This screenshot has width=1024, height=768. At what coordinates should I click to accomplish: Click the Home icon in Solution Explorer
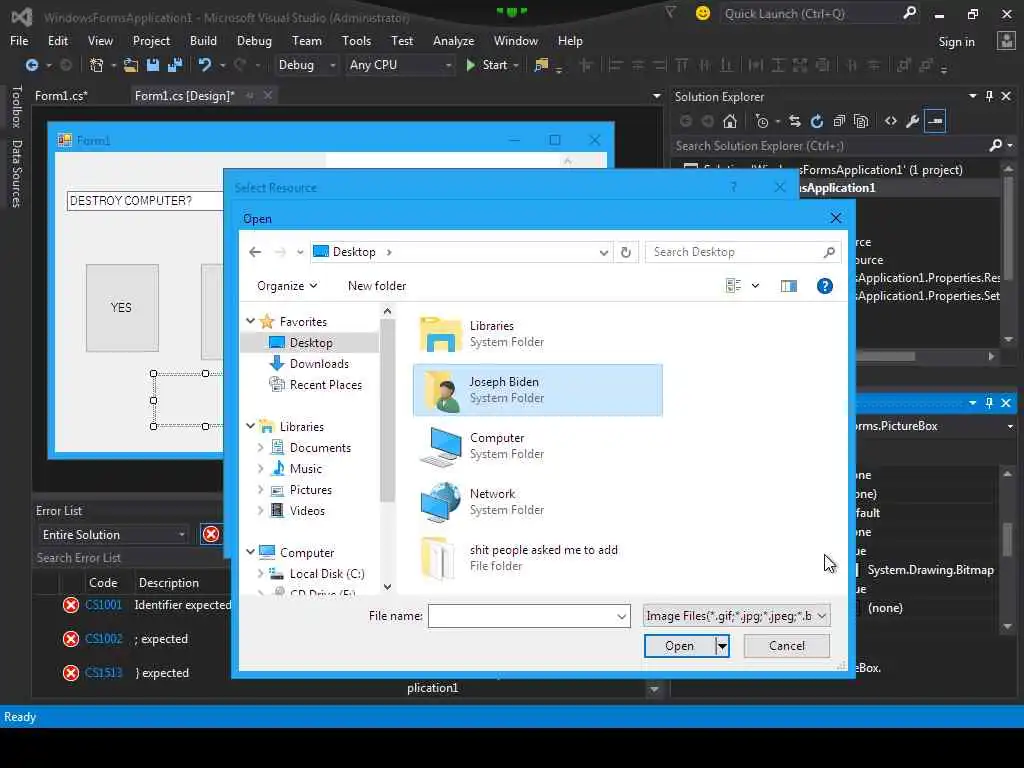coord(729,121)
